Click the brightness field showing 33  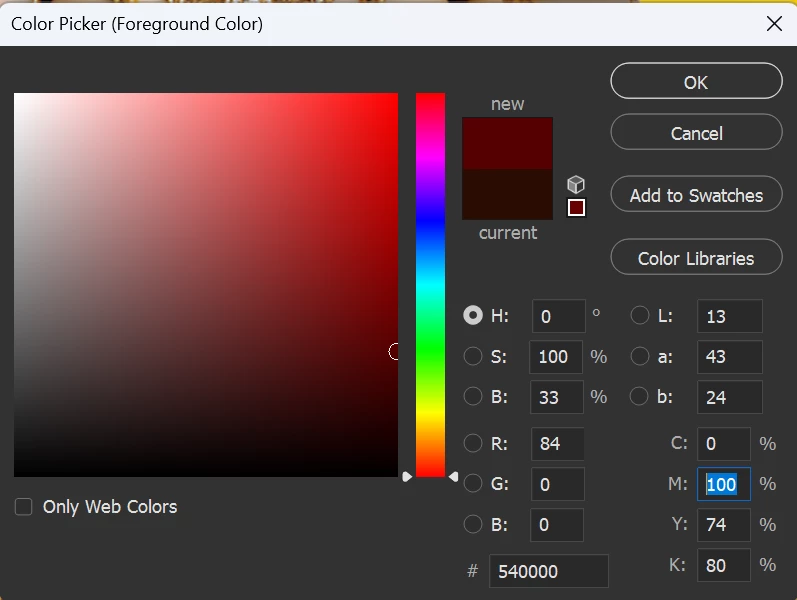(556, 397)
